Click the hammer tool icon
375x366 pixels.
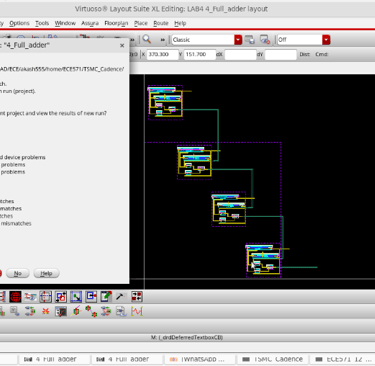tap(120, 296)
